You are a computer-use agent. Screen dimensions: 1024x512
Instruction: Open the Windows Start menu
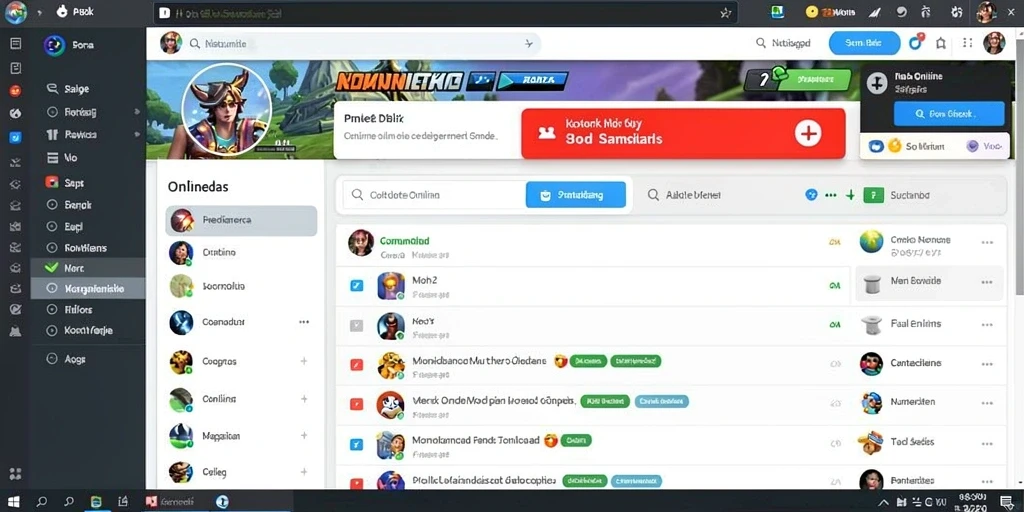tap(14, 502)
